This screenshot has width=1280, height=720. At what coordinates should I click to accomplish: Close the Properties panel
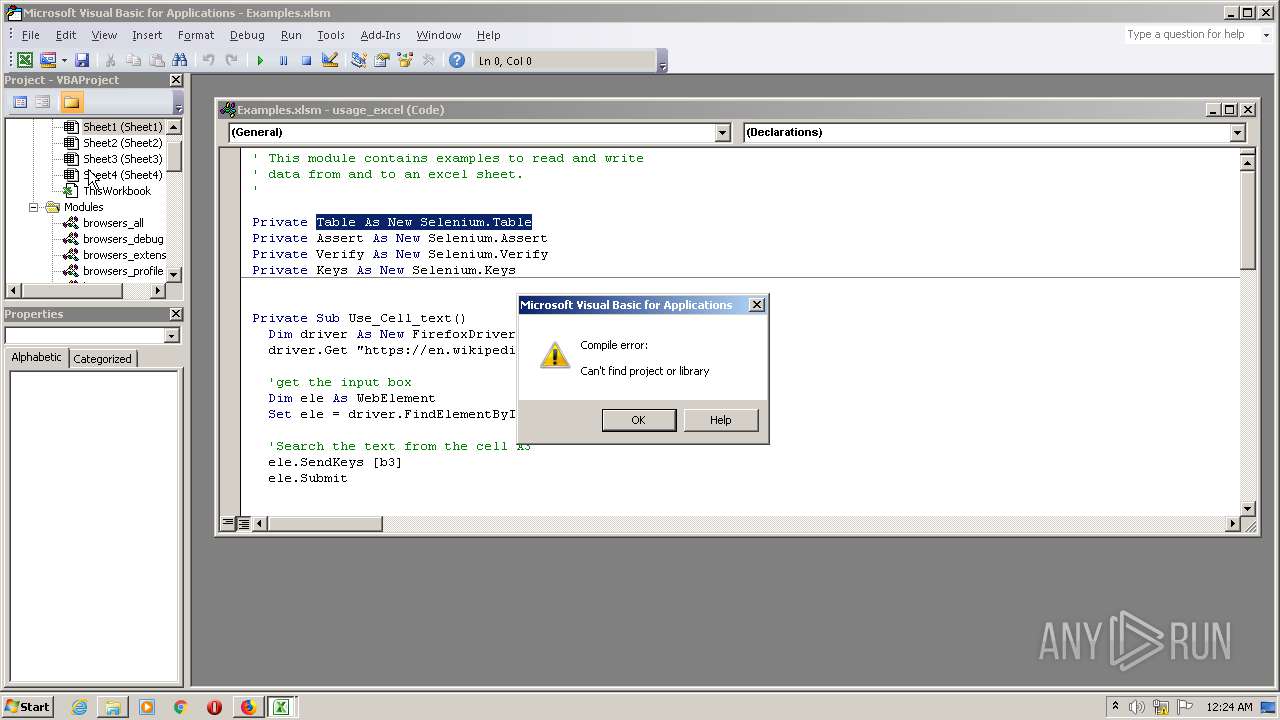(176, 314)
